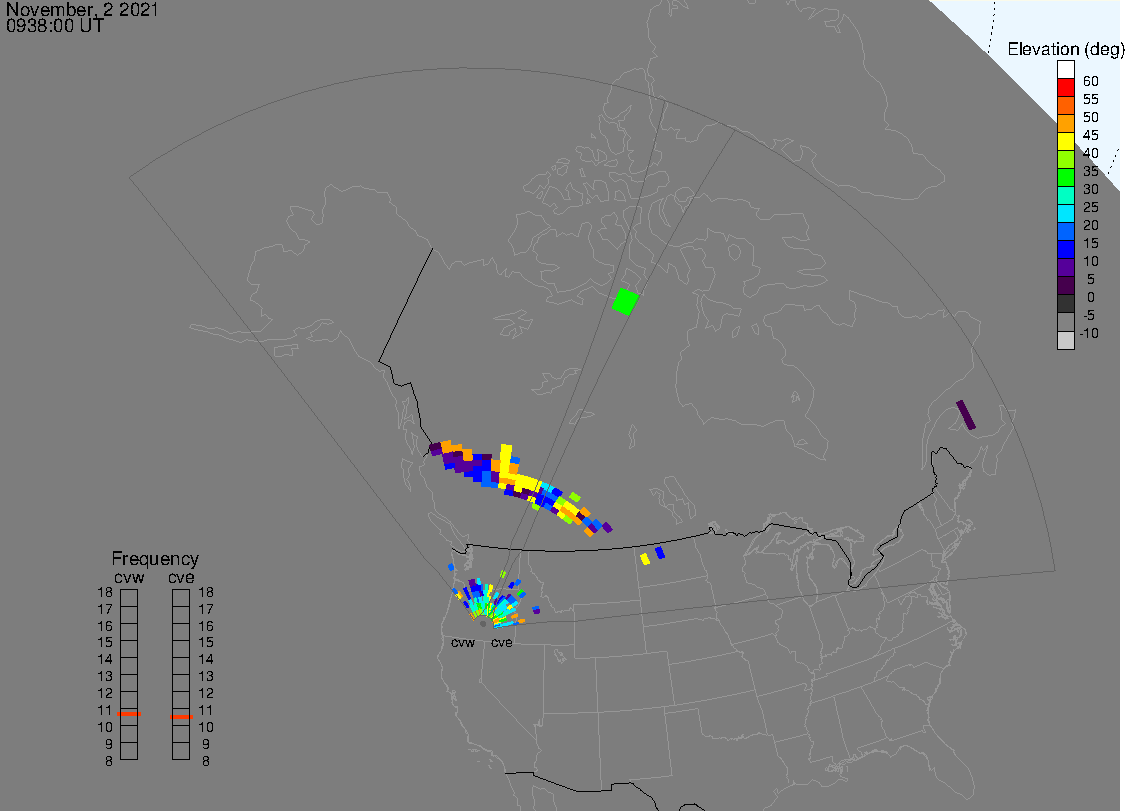Click the 'Elevation (deg)' legend title
The width and height of the screenshot is (1125, 811).
[1065, 49]
